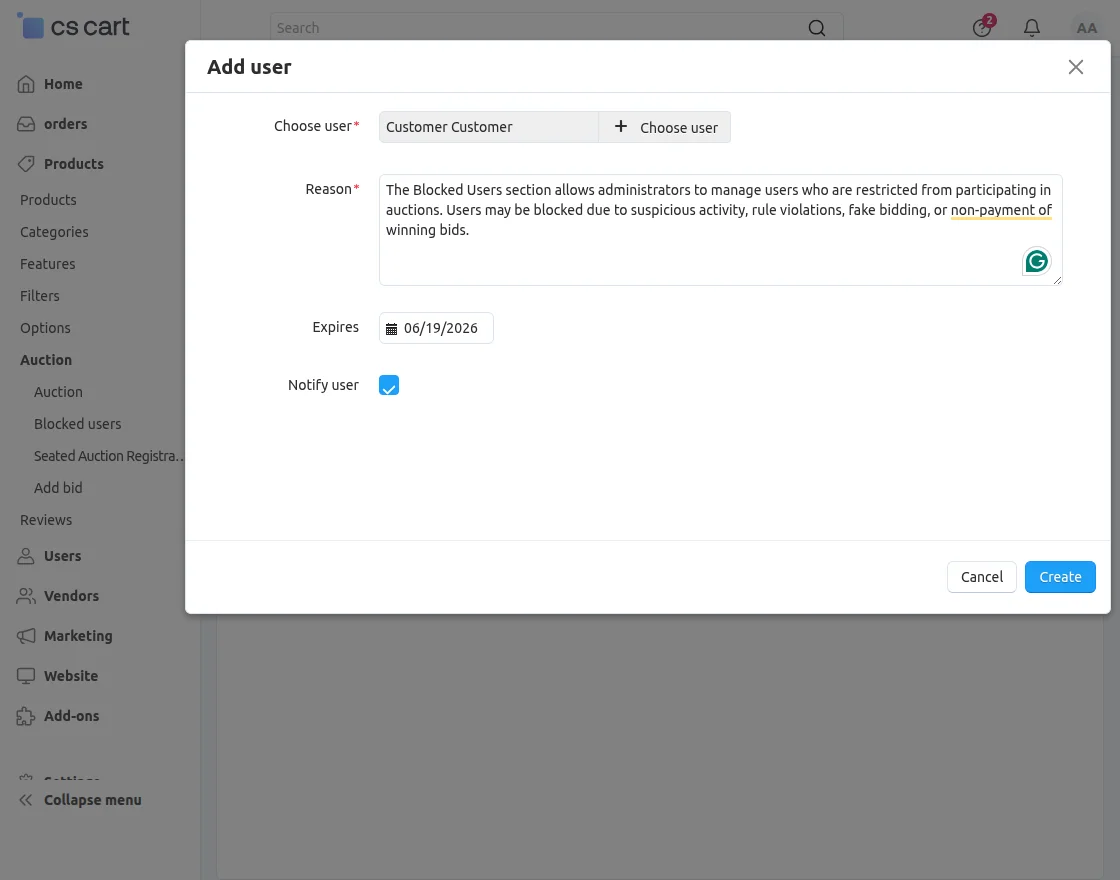Open Filters in sidebar
Viewport: 1120px width, 880px height.
39,296
